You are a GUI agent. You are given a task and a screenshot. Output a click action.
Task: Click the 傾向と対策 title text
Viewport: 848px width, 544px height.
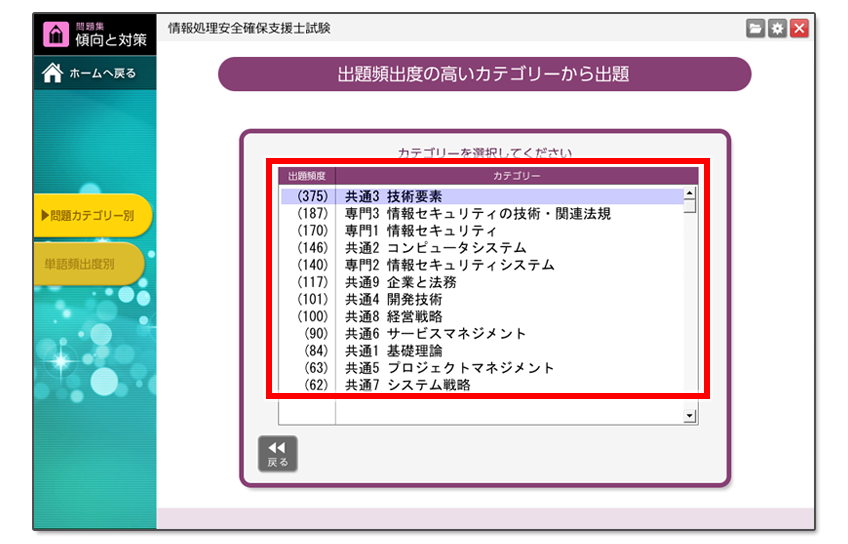point(111,40)
